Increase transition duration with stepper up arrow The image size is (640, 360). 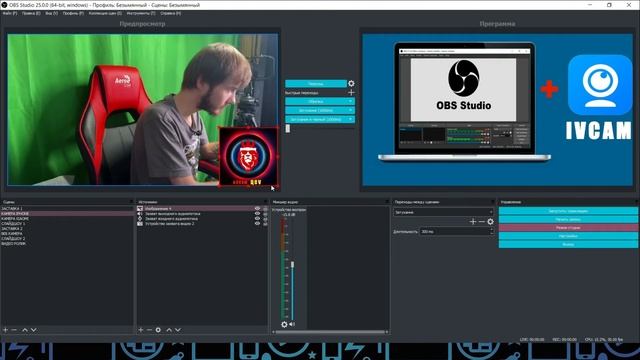coord(491,230)
